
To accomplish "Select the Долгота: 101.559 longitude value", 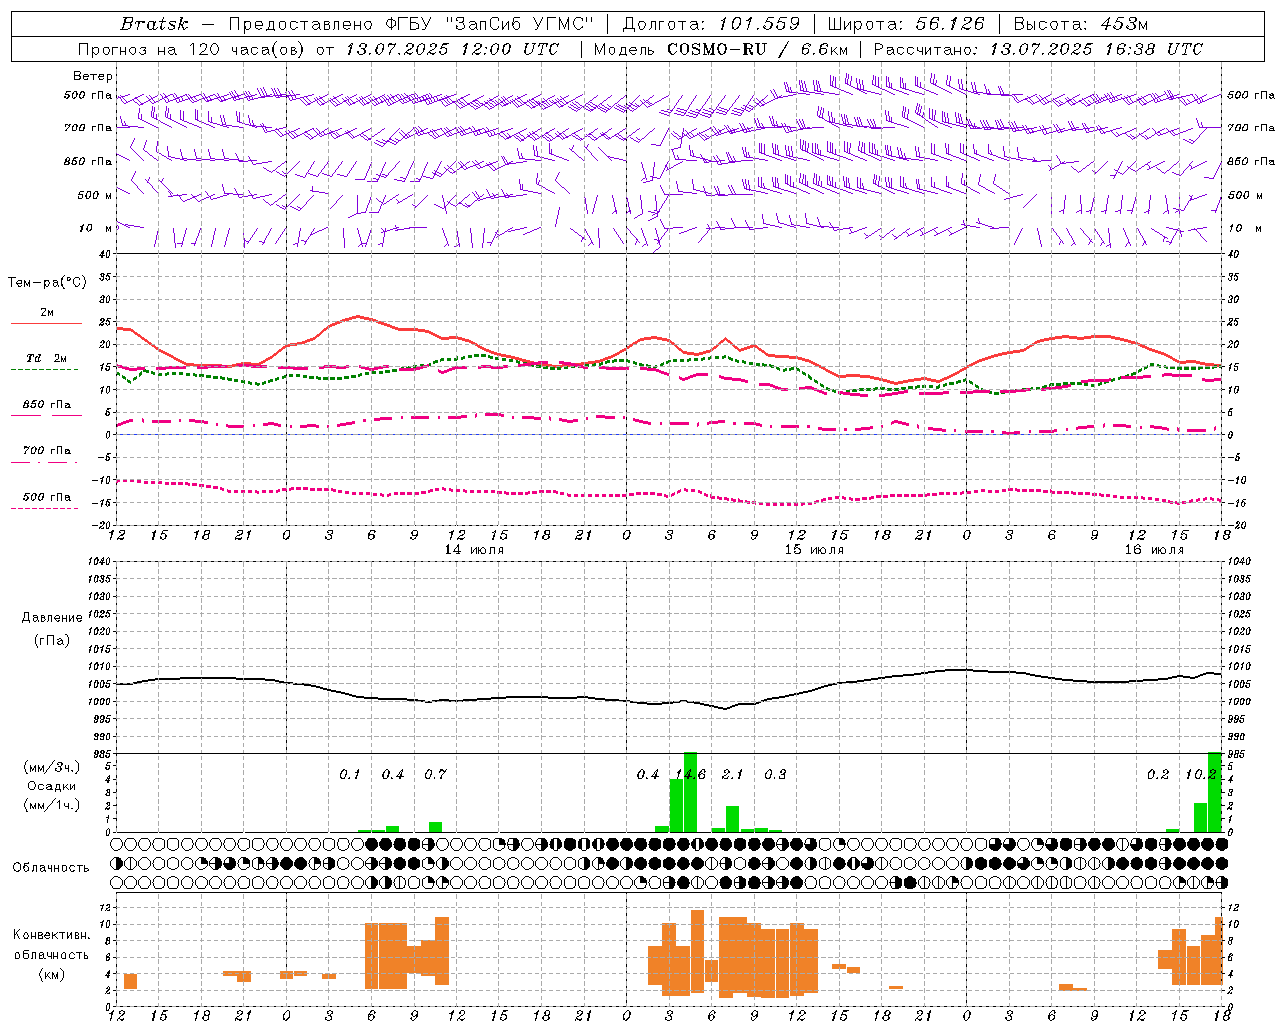I will tap(711, 24).
